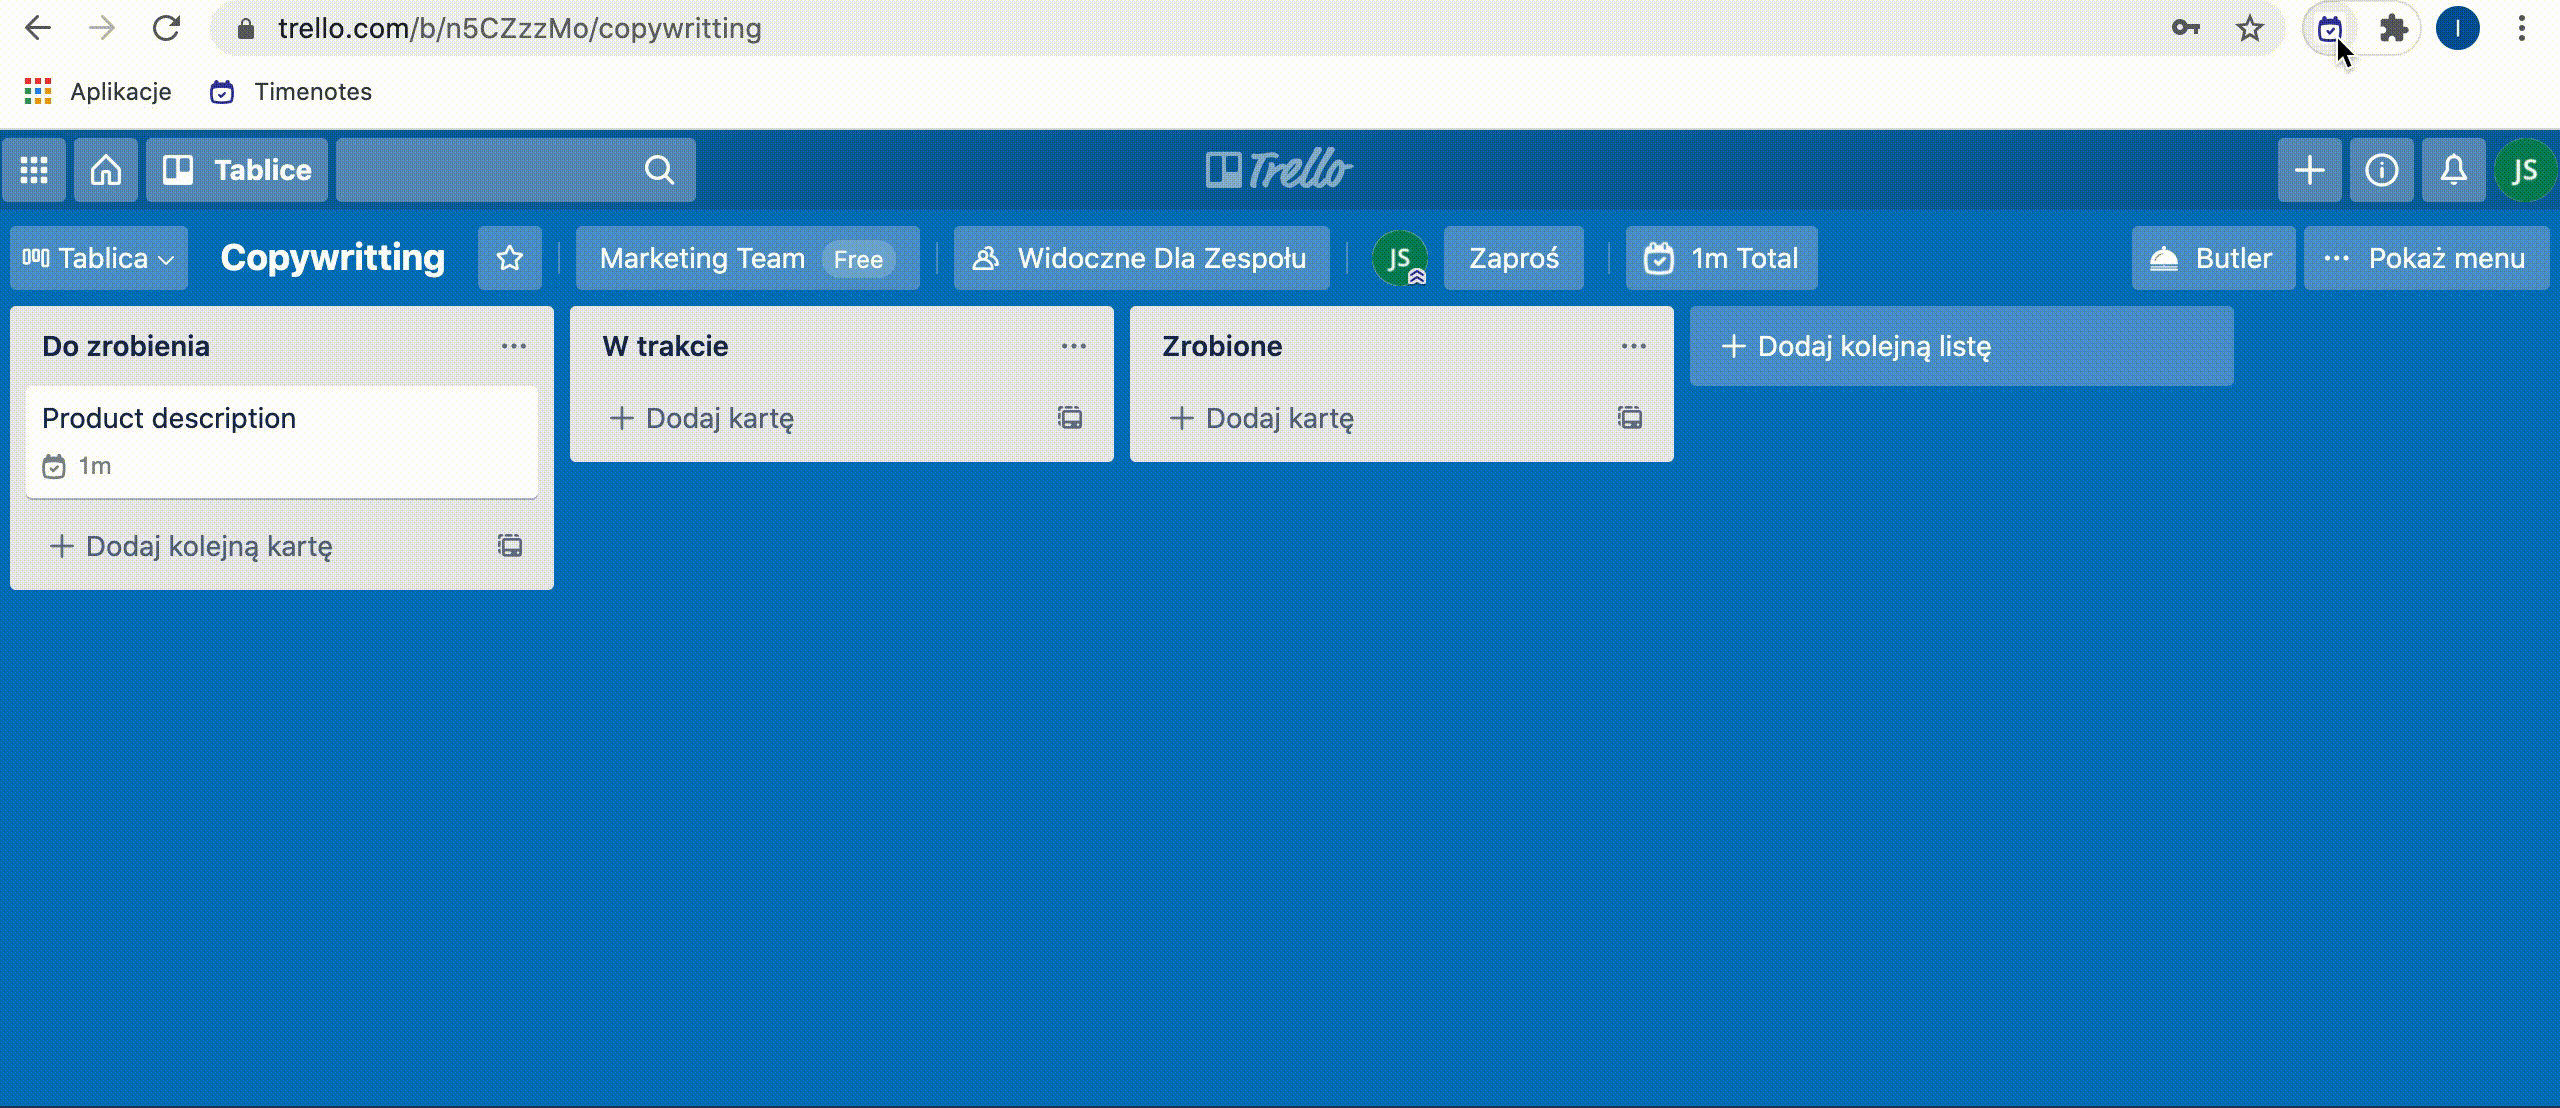Open the Product description card

281,440
